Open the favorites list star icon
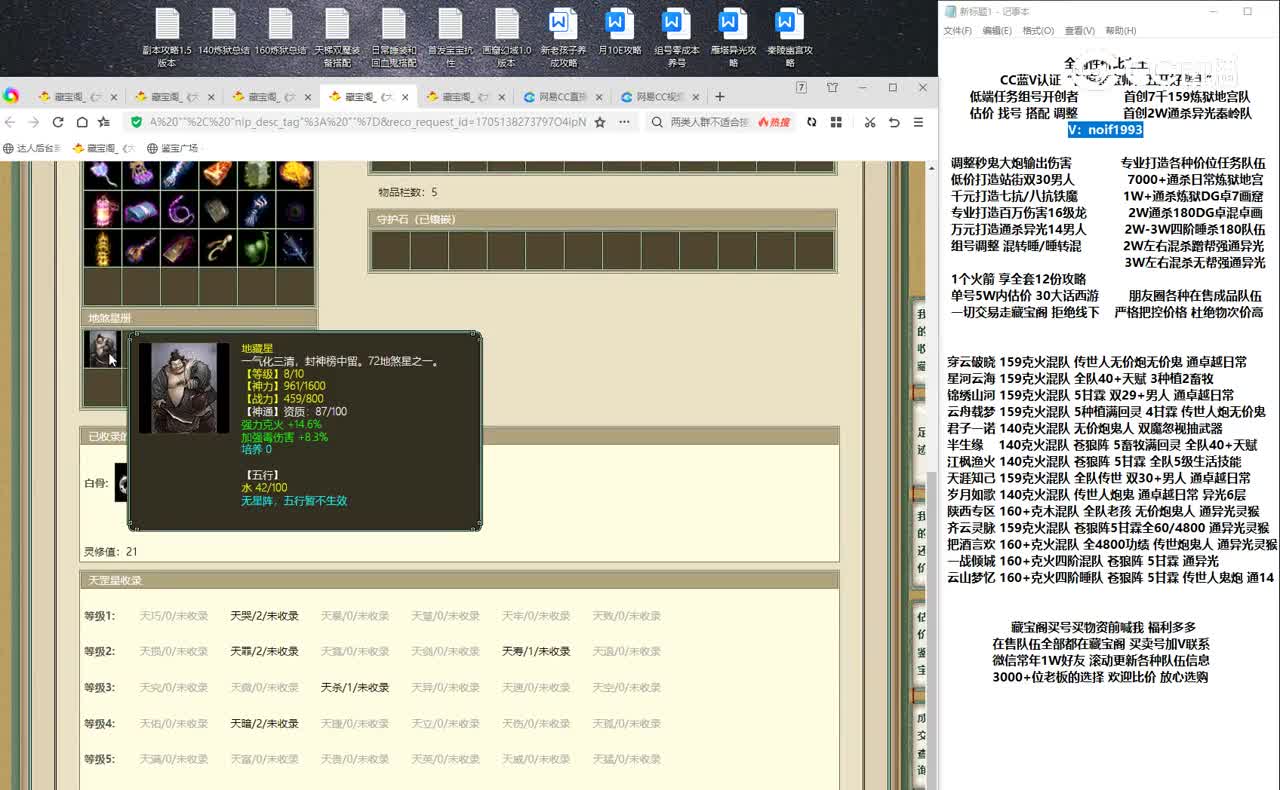 (x=103, y=122)
